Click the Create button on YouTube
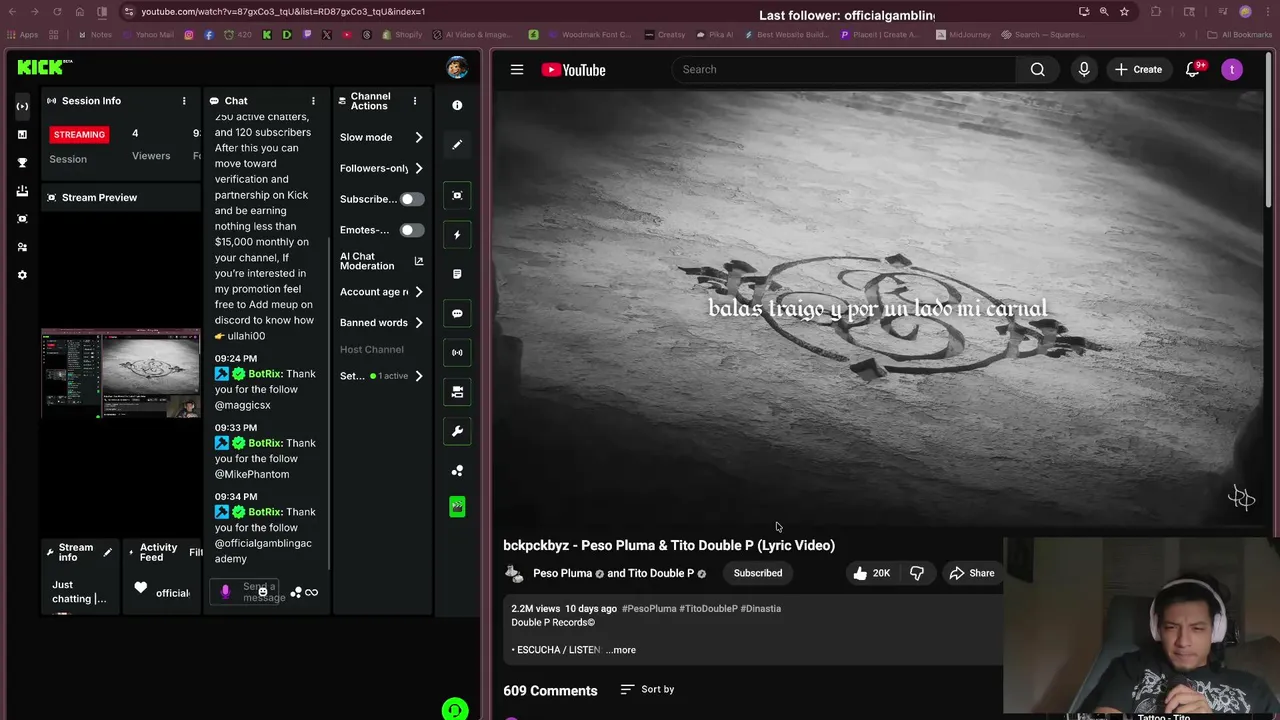The width and height of the screenshot is (1280, 720). point(1138,70)
